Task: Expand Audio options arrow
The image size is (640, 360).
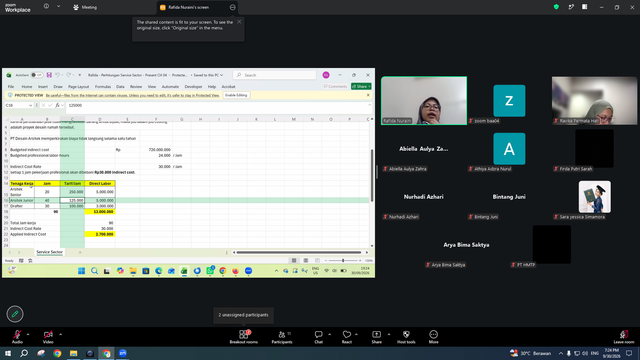Action: point(28,334)
